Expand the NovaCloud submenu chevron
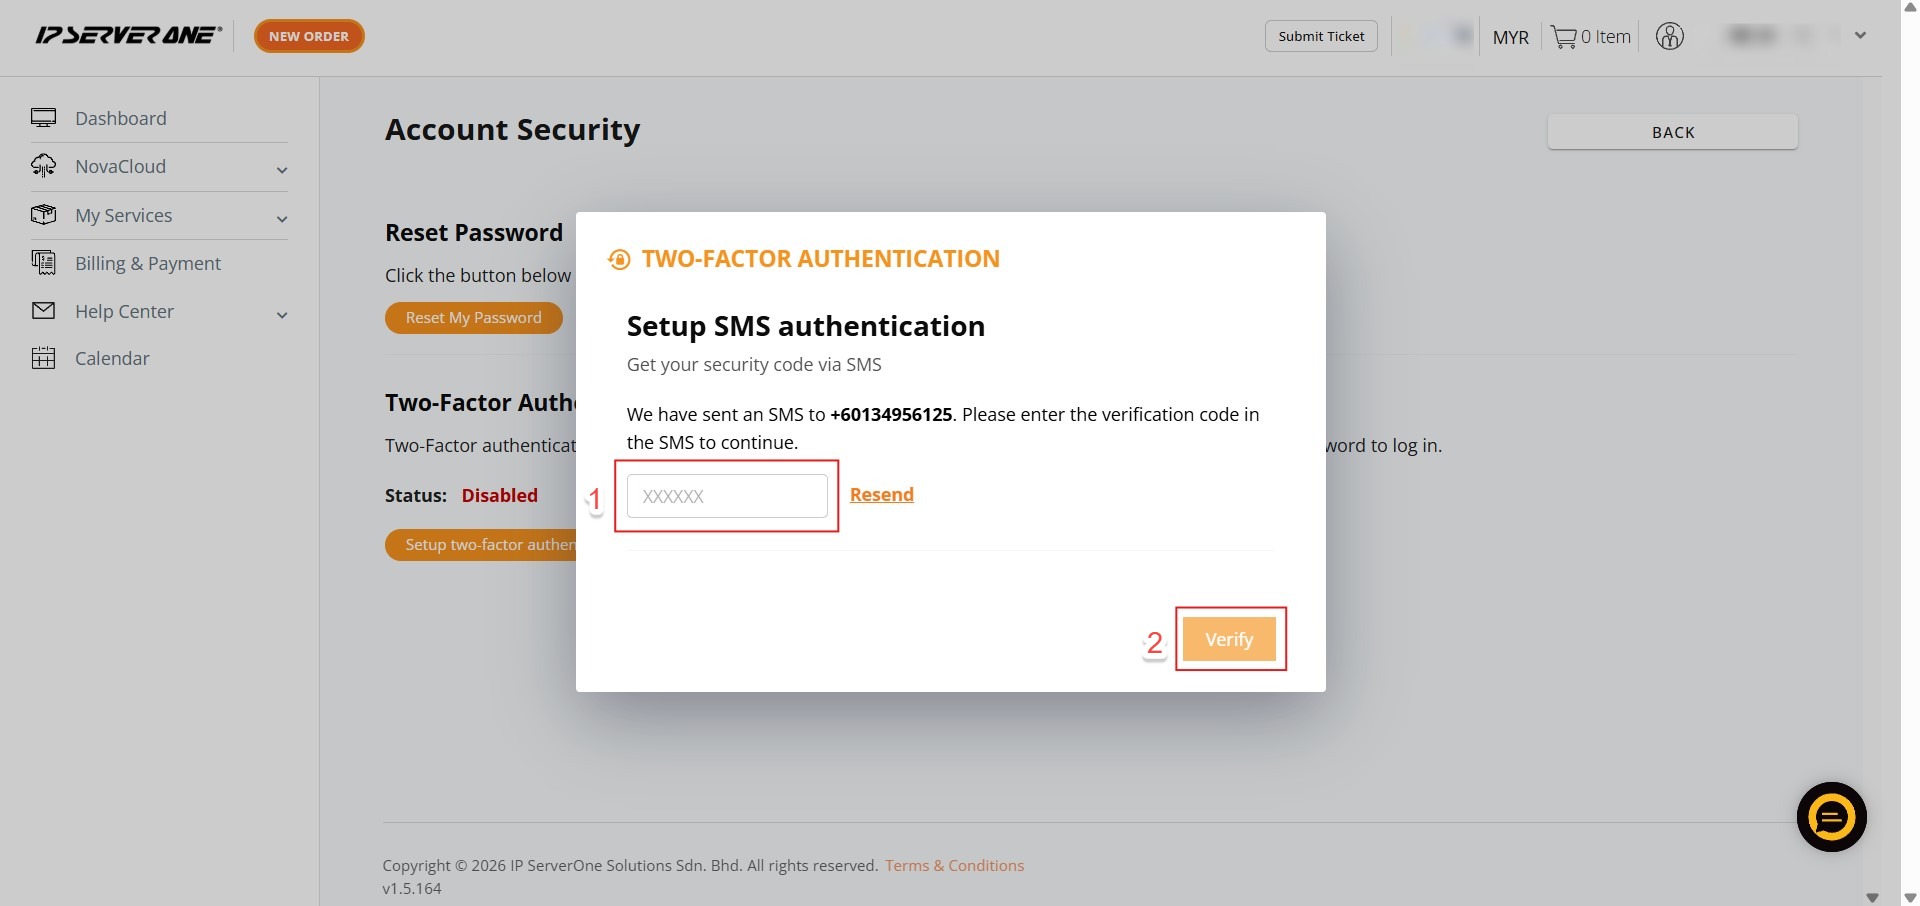 click(282, 170)
